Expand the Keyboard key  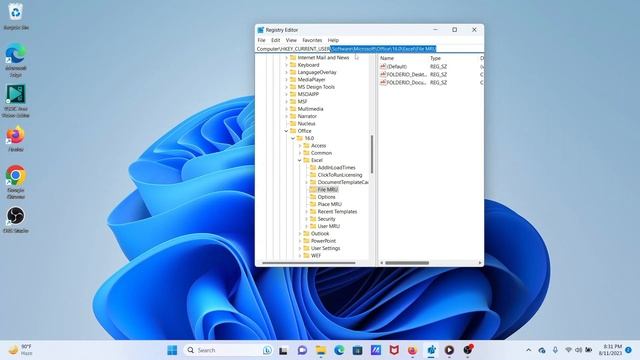[x=286, y=65]
